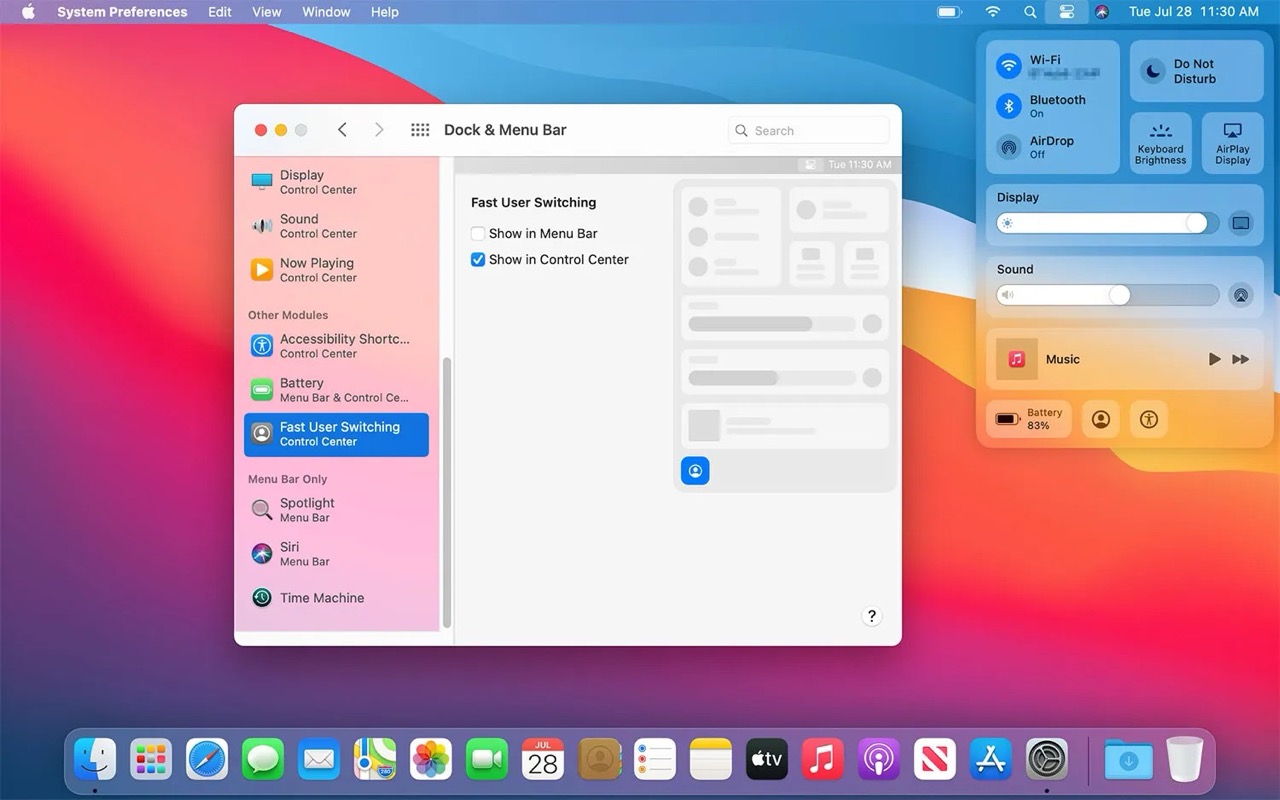Open System Preferences from the Dock
This screenshot has width=1280, height=800.
1047,760
